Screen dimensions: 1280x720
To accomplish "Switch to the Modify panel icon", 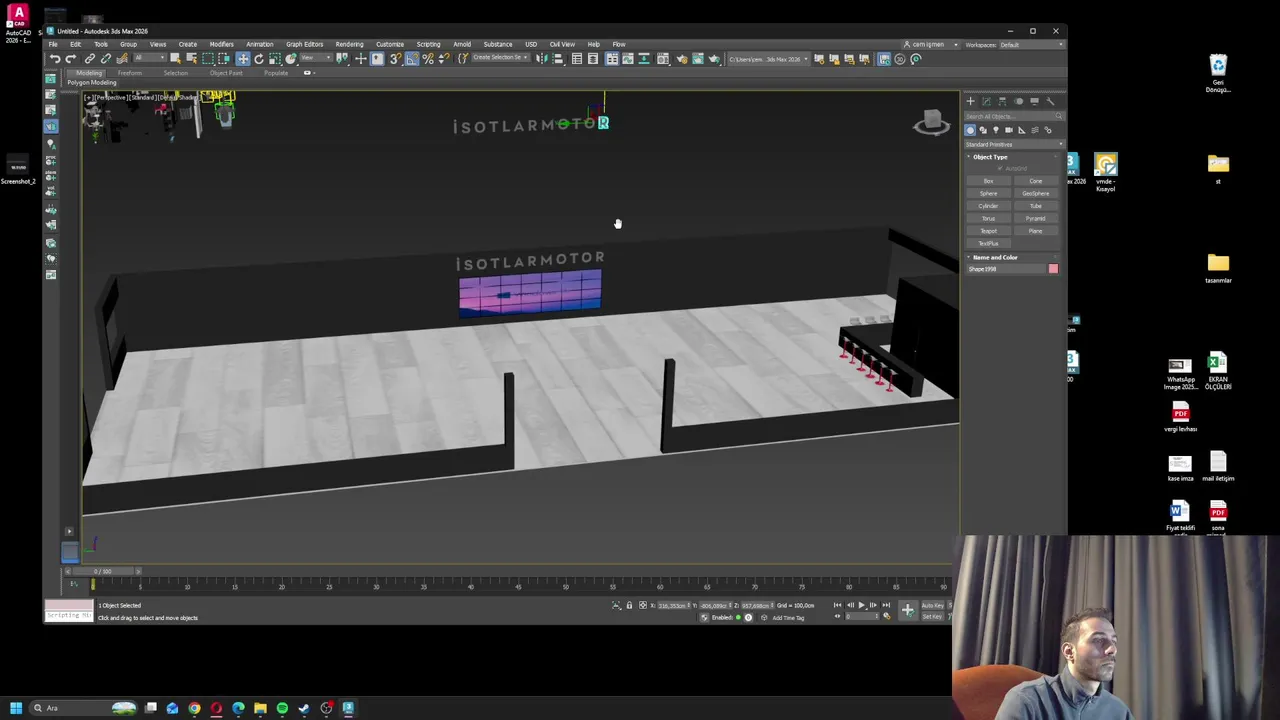I will click(986, 101).
